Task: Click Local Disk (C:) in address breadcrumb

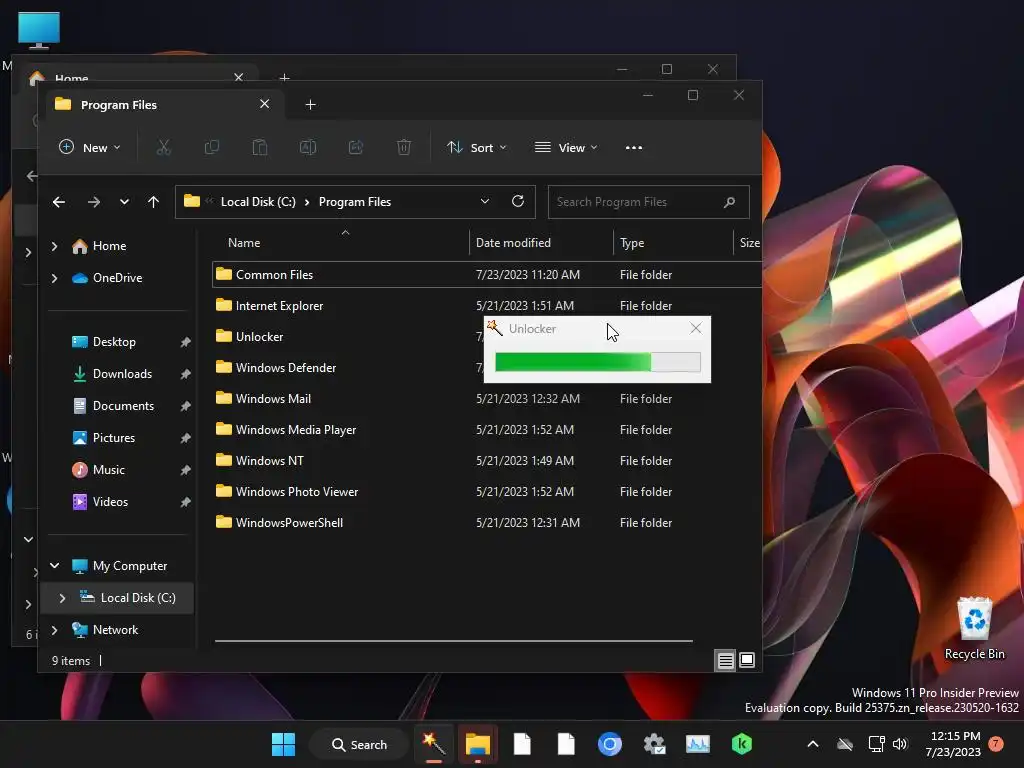Action: 258,202
